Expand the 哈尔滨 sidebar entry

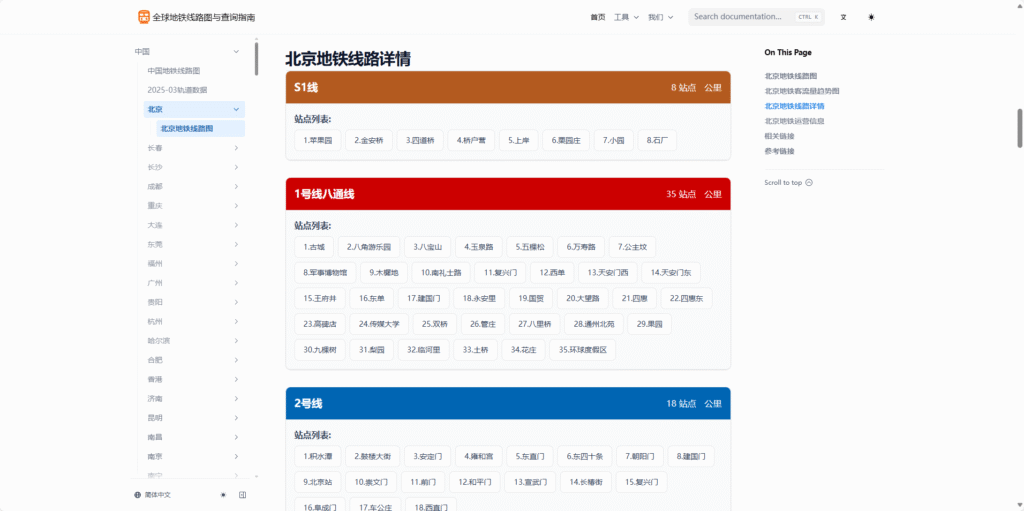(236, 340)
